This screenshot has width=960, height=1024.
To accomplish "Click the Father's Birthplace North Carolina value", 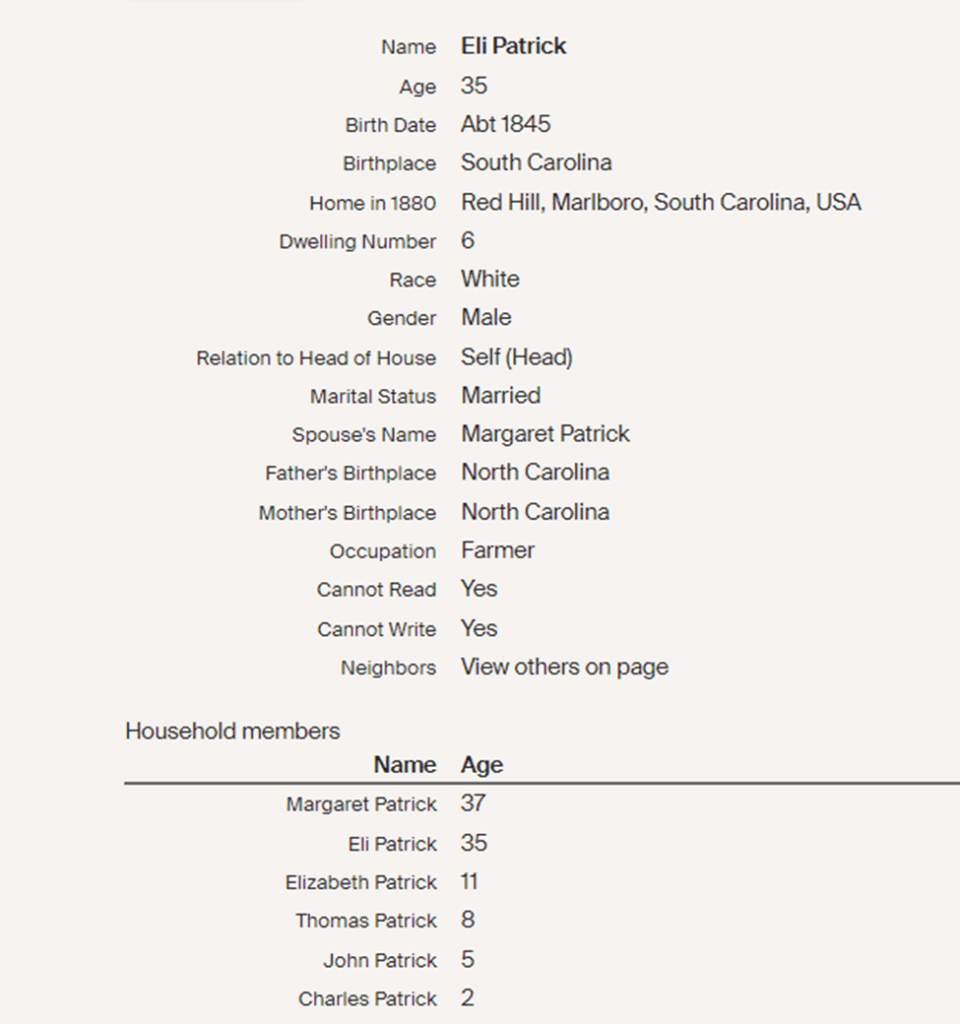I will coord(535,472).
